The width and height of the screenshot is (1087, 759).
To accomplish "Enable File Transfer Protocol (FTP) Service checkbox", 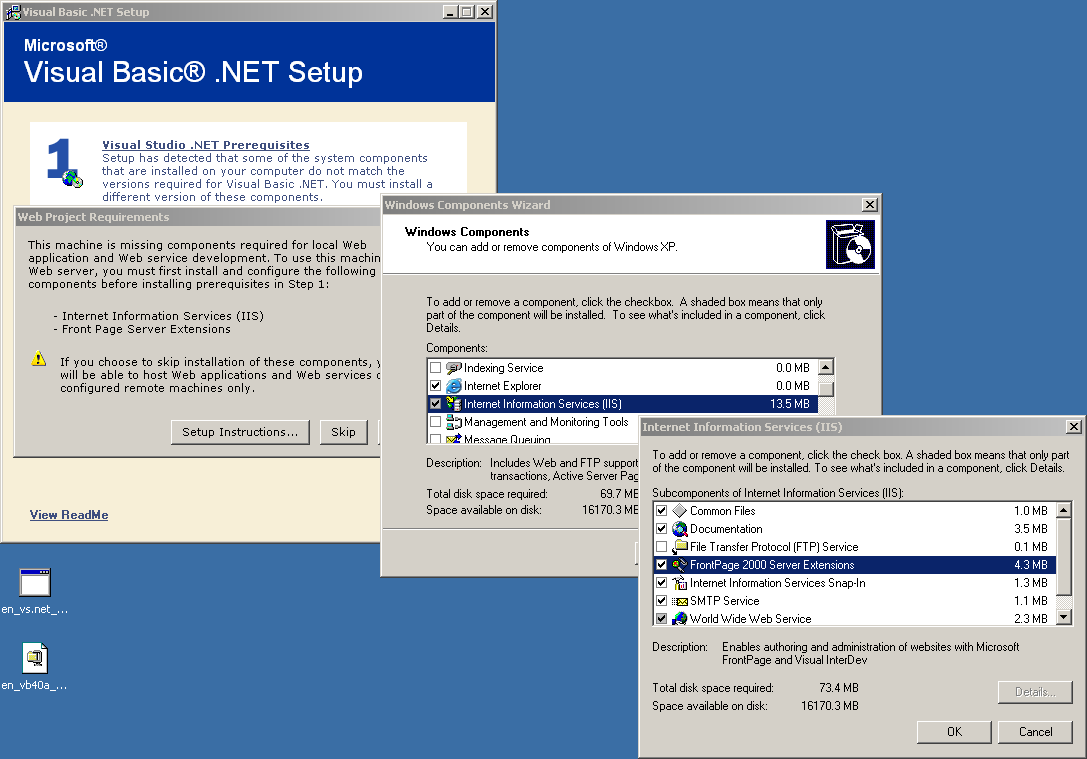I will pyautogui.click(x=661, y=547).
